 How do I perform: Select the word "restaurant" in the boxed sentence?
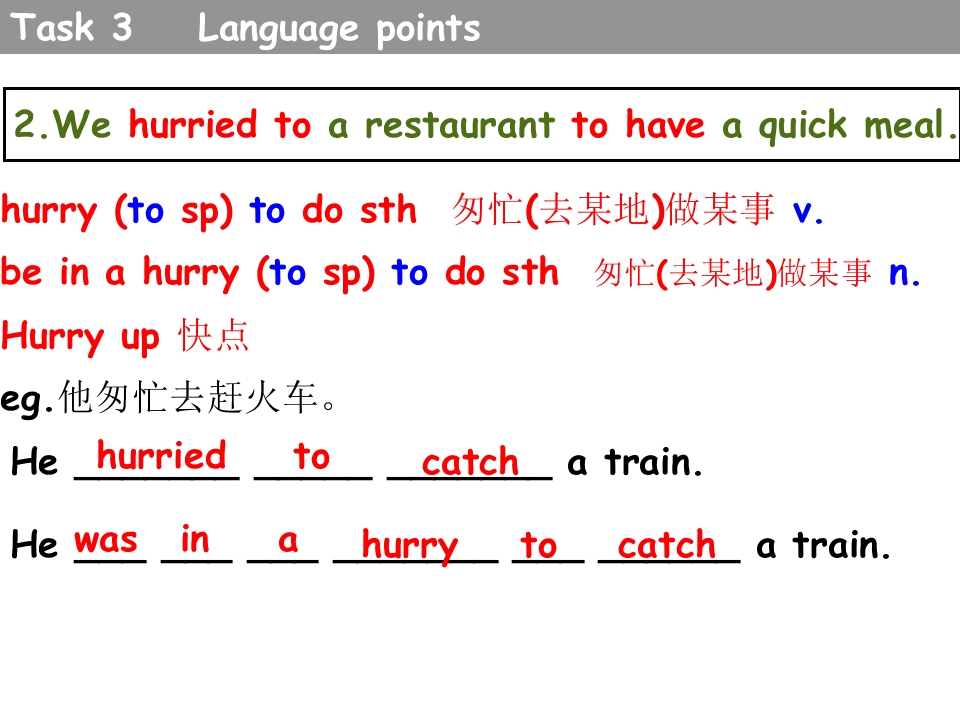[x=458, y=126]
